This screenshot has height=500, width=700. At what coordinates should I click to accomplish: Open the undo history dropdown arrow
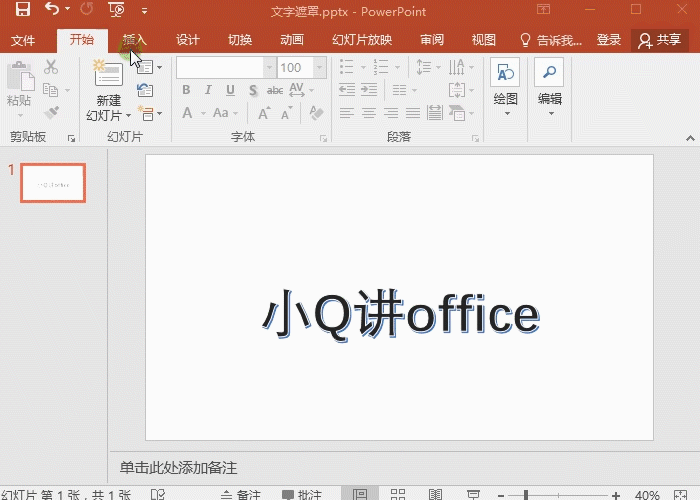click(67, 9)
